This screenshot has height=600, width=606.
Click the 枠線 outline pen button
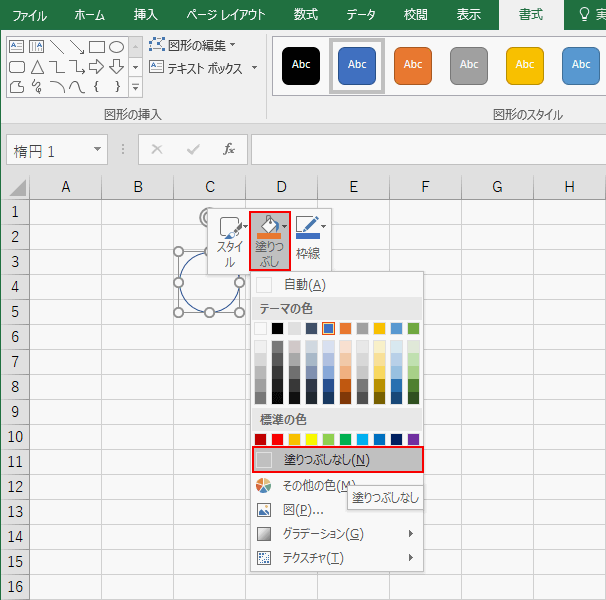(309, 238)
